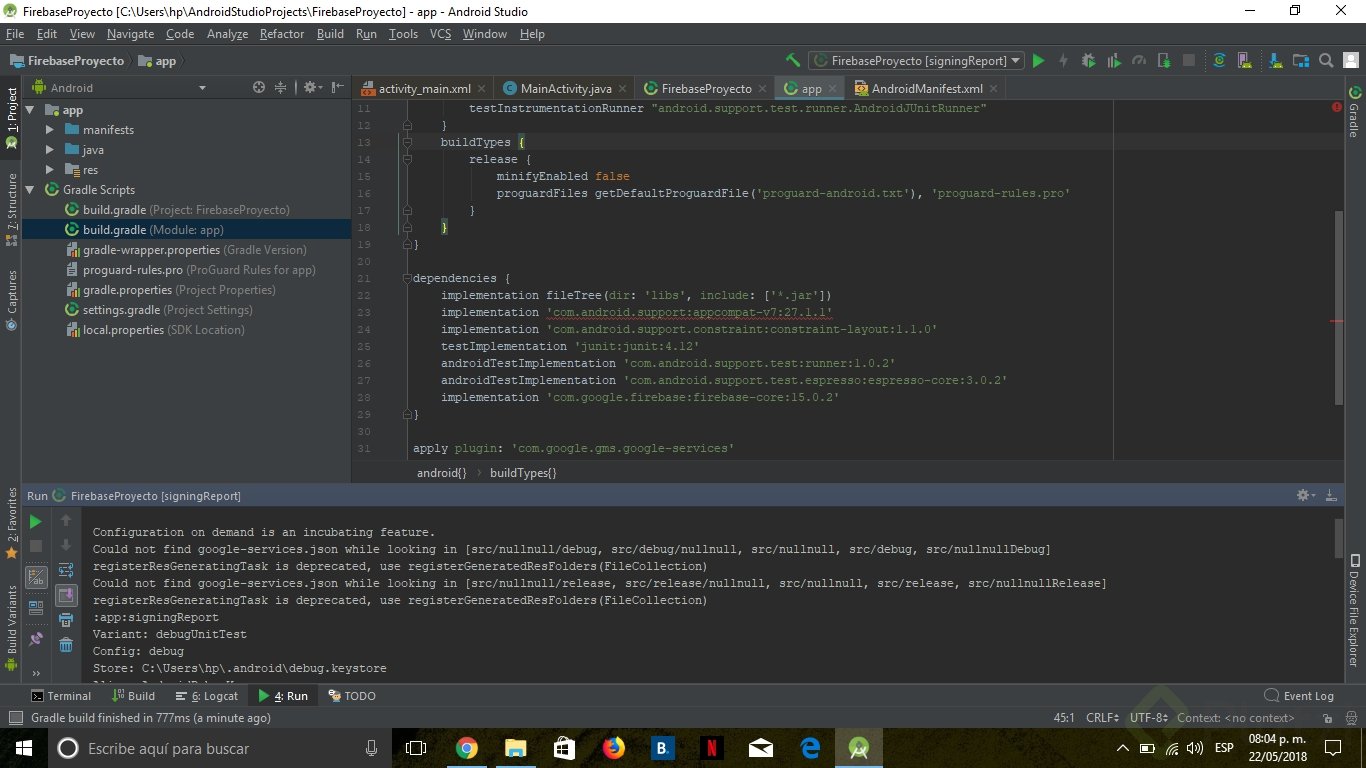The height and width of the screenshot is (768, 1366).
Task: Sync project with Gradle files
Action: pyautogui.click(x=1218, y=61)
